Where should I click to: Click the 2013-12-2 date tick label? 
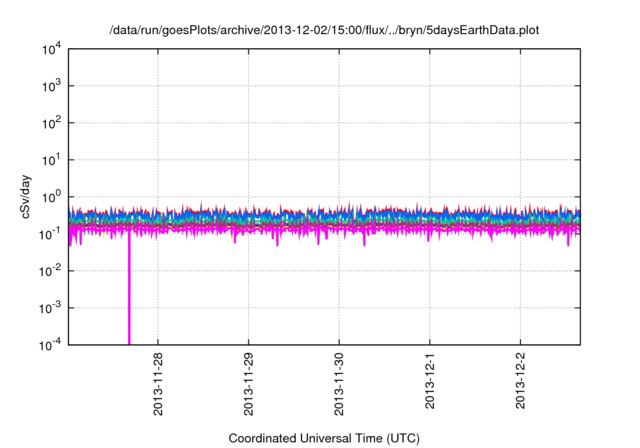[x=520, y=381]
